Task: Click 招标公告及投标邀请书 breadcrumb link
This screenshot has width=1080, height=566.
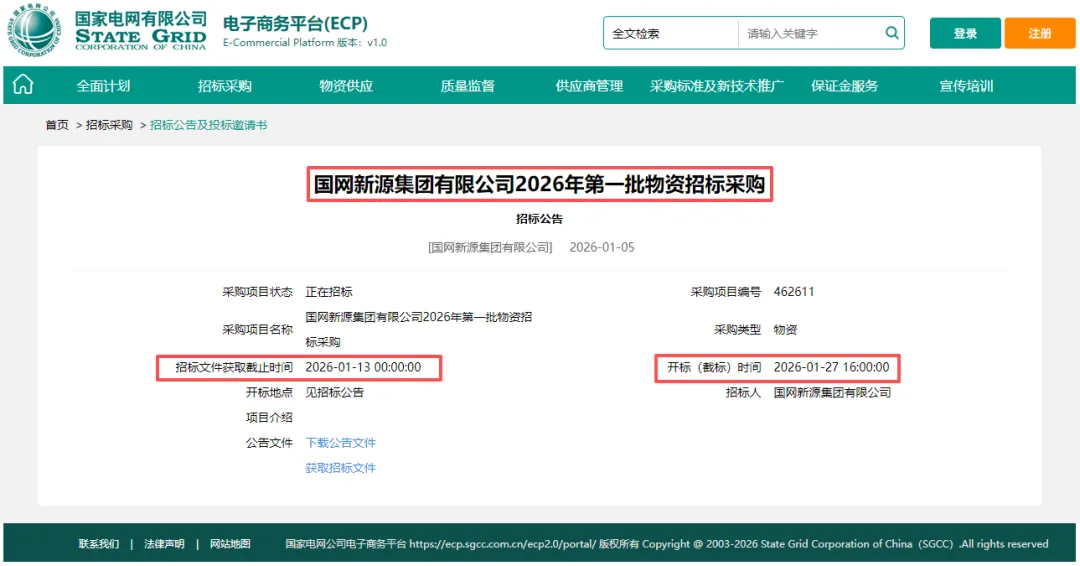Action: point(208,125)
